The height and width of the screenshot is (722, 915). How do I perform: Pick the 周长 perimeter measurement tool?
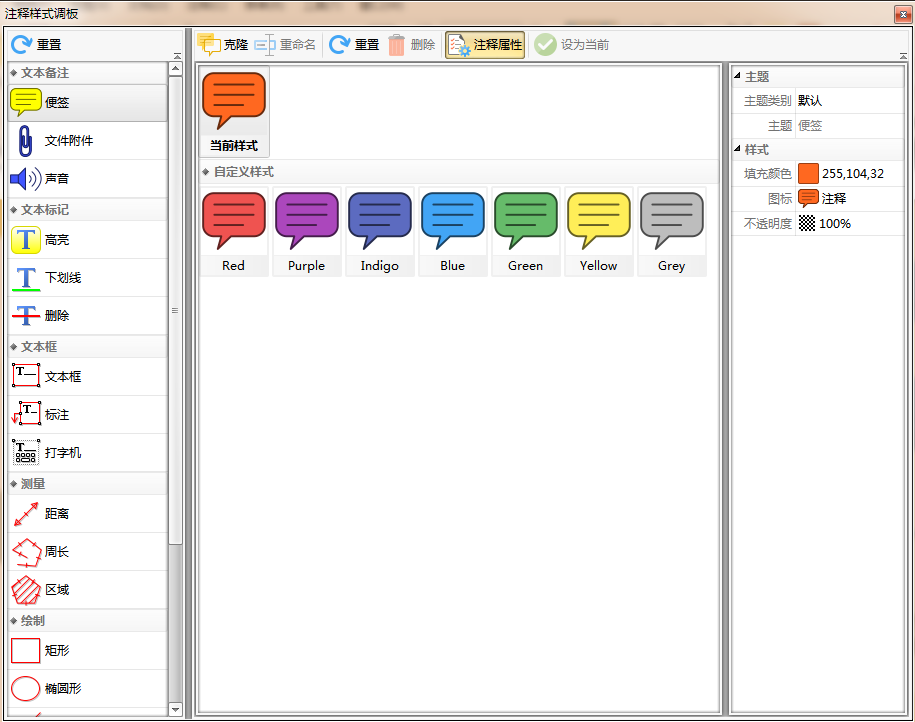coord(88,552)
